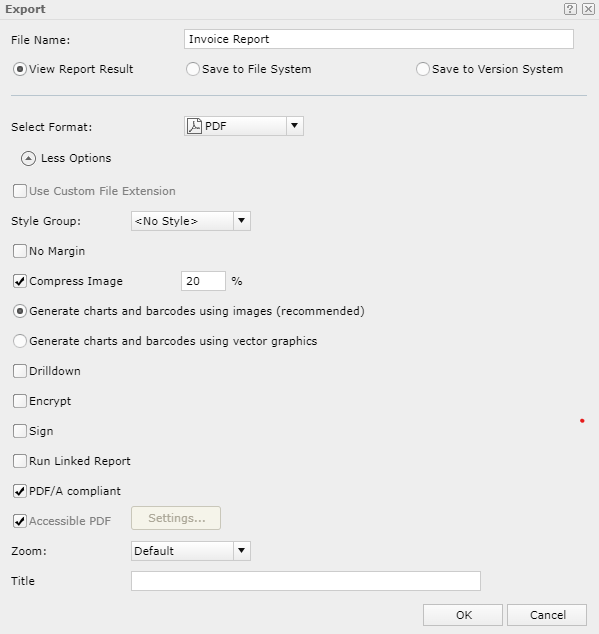The image size is (599, 634).
Task: Confirm export with OK button
Action: 463,615
